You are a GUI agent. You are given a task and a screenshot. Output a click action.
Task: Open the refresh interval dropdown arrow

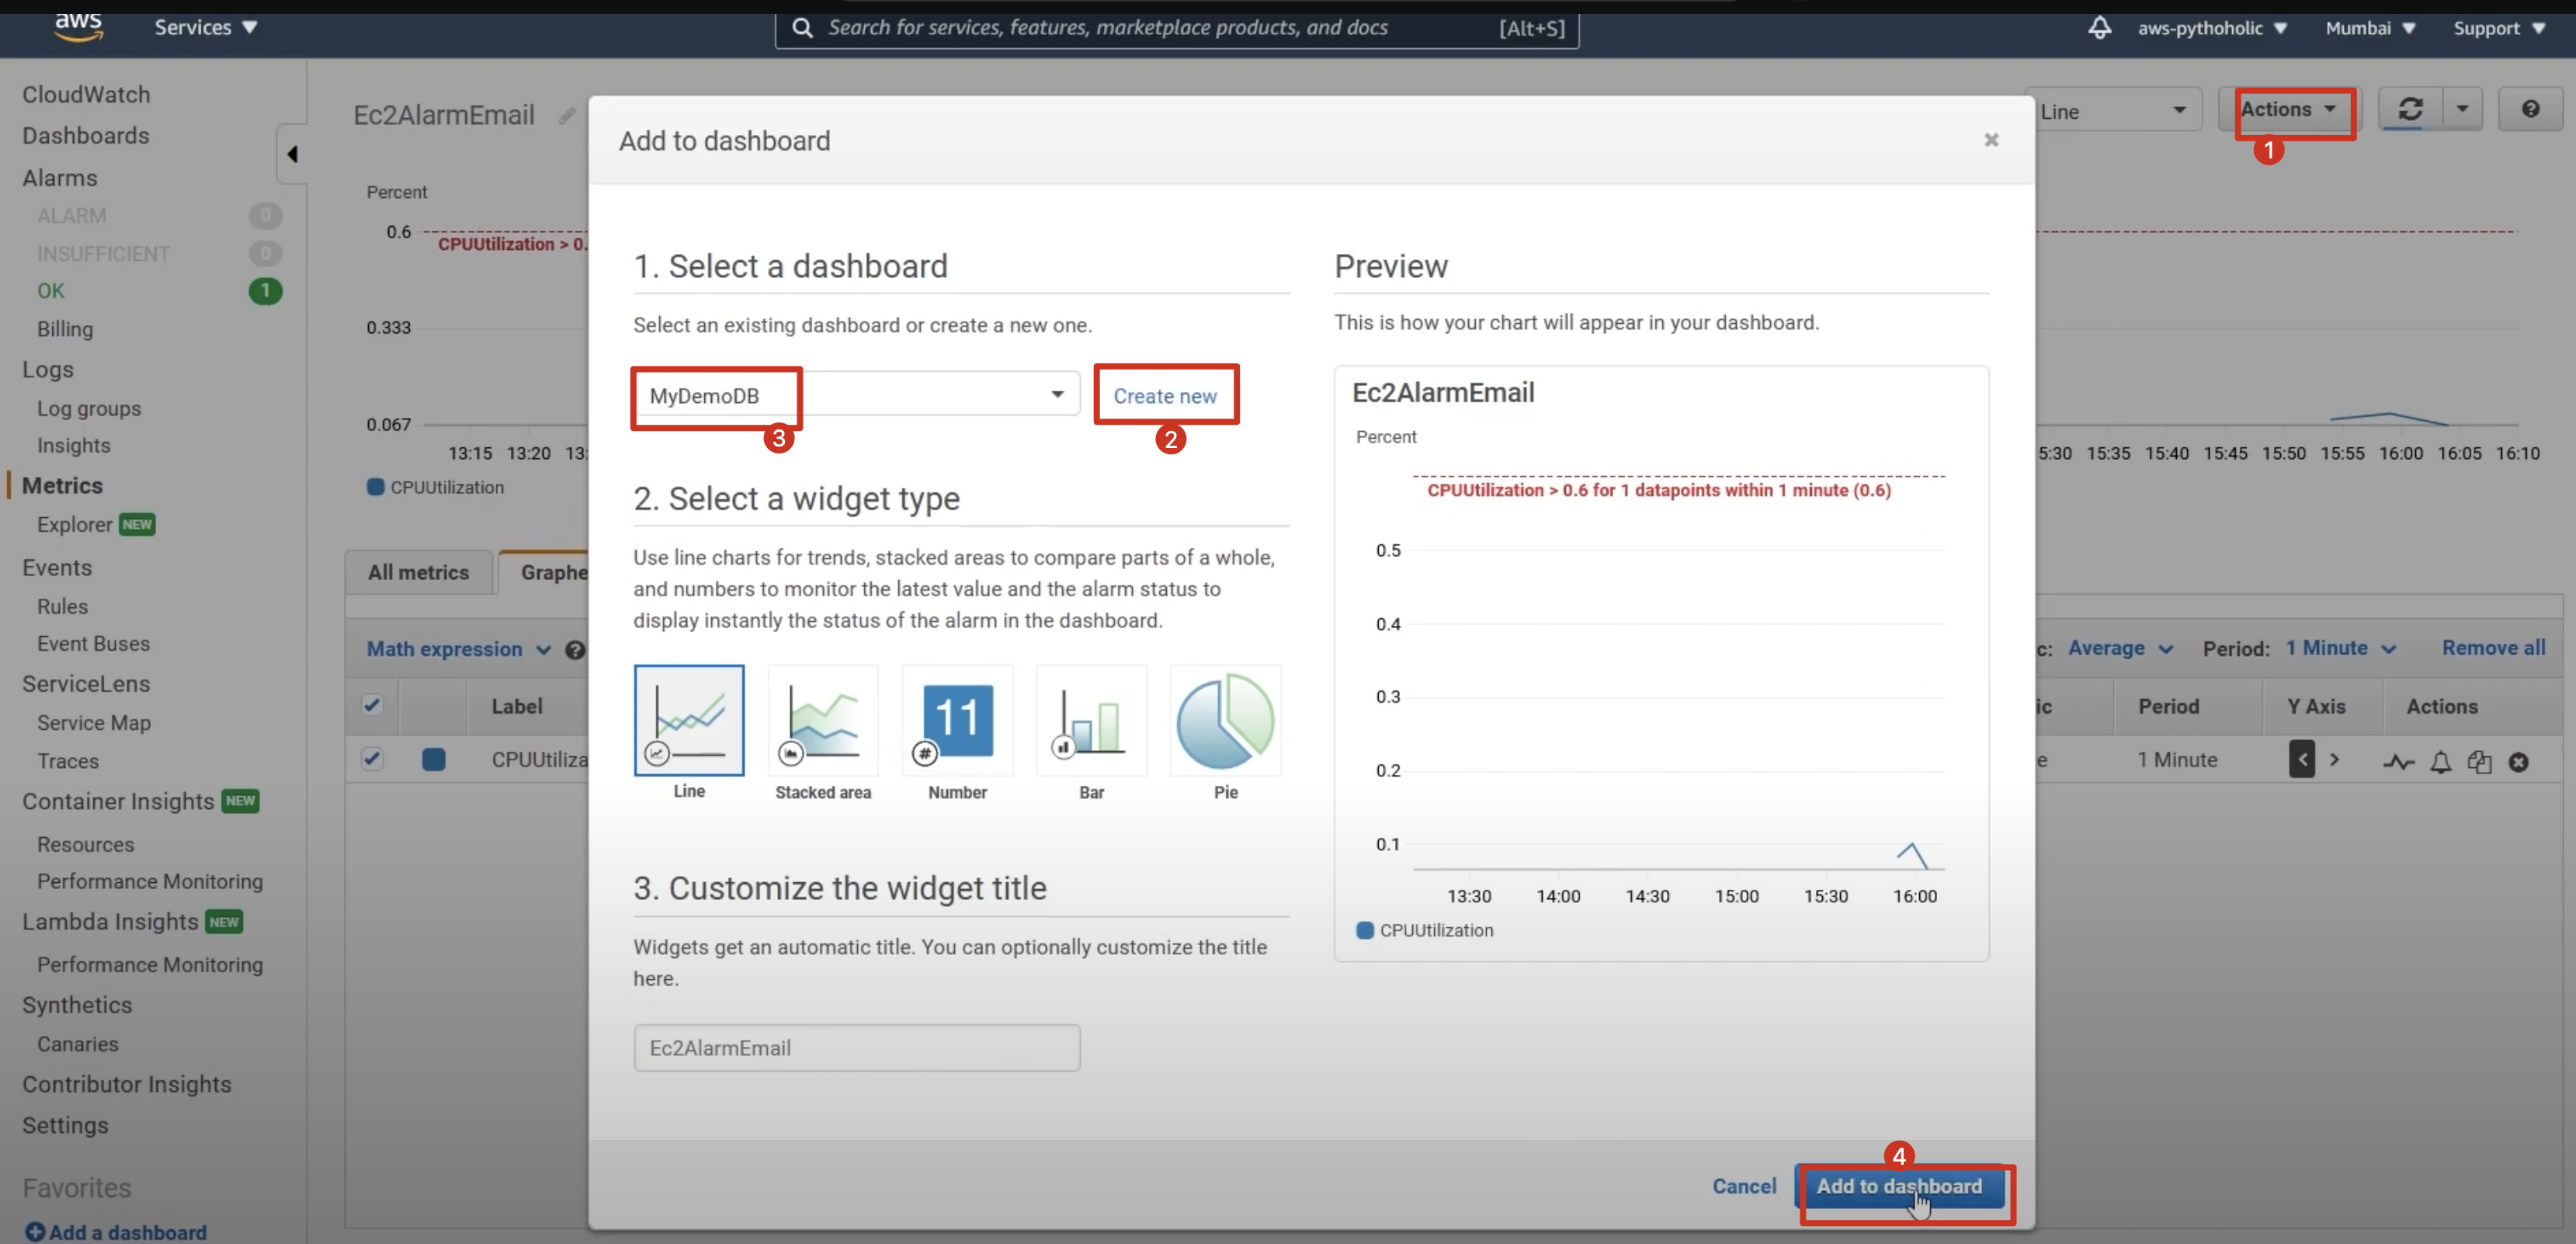(2462, 109)
